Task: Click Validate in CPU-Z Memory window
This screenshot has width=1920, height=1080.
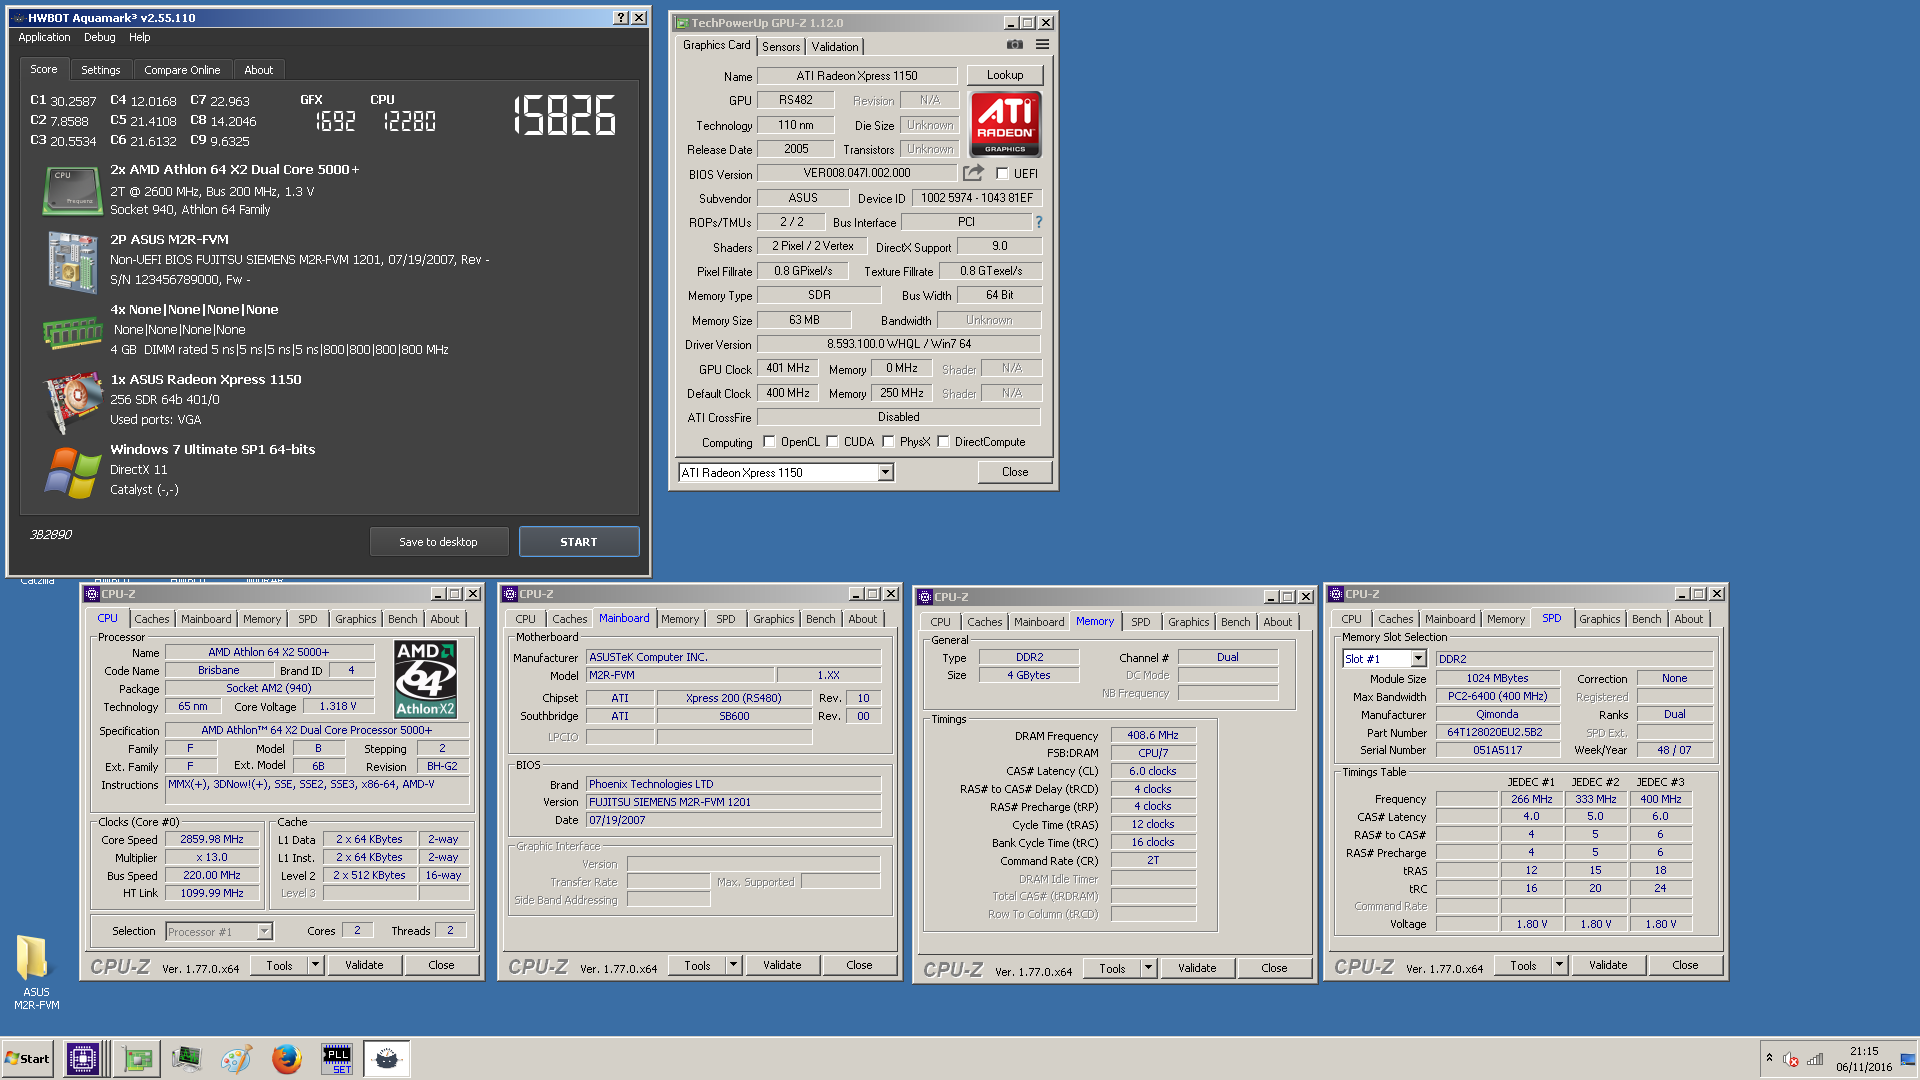Action: point(1196,968)
